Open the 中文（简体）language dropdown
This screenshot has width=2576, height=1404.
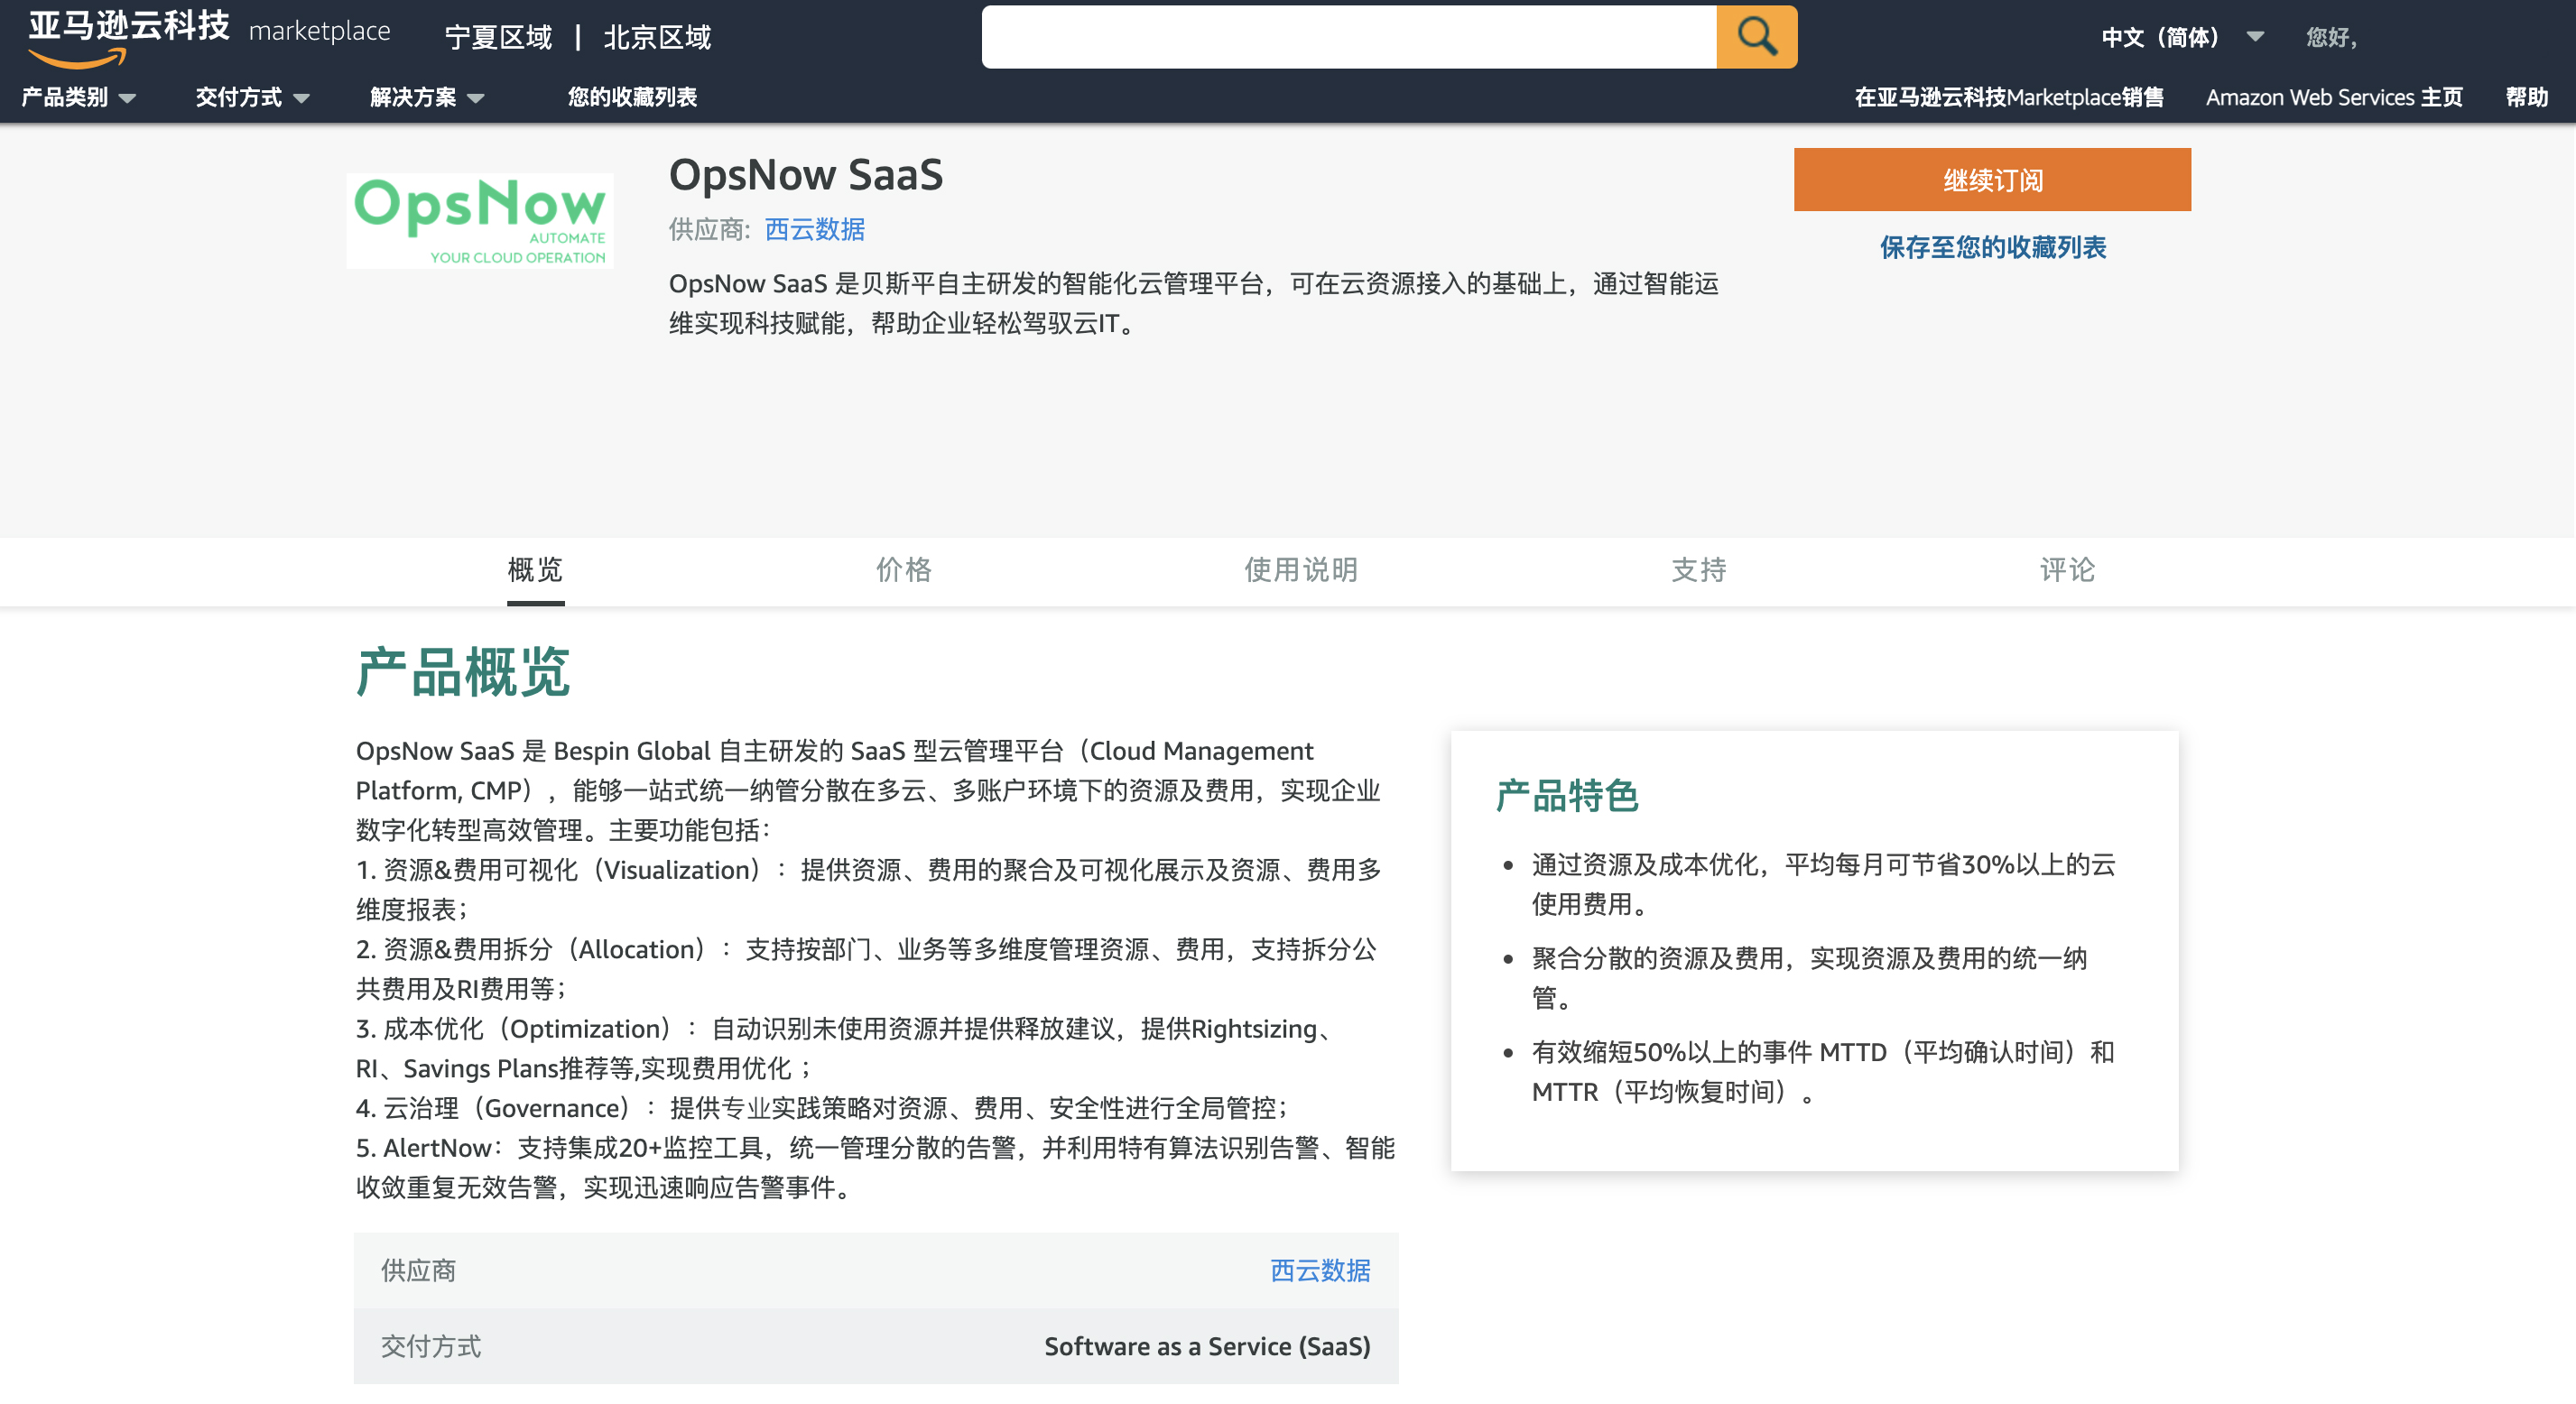pyautogui.click(x=2182, y=37)
